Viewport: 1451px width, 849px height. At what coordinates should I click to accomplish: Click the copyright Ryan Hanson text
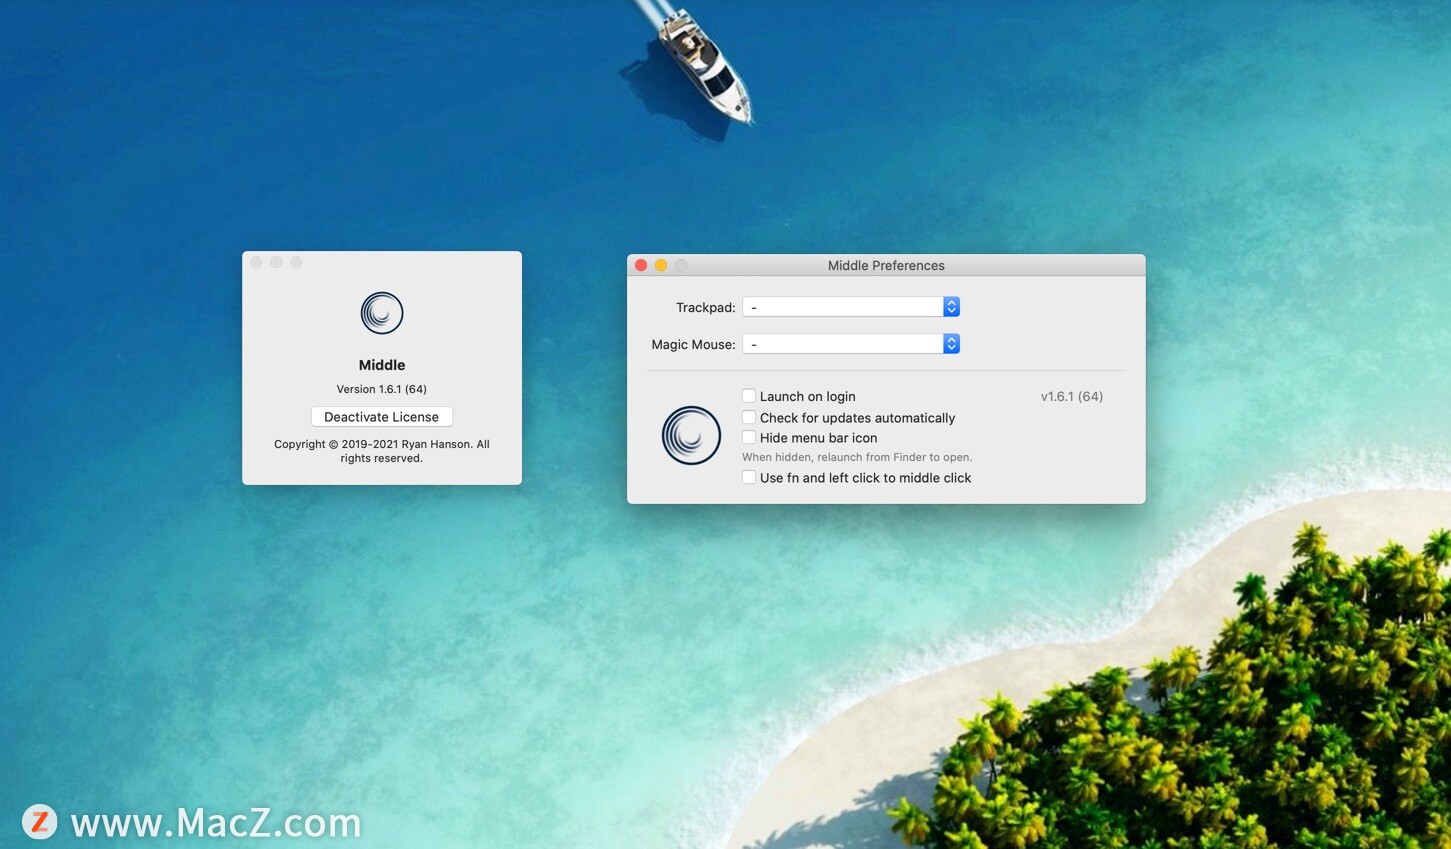[382, 451]
